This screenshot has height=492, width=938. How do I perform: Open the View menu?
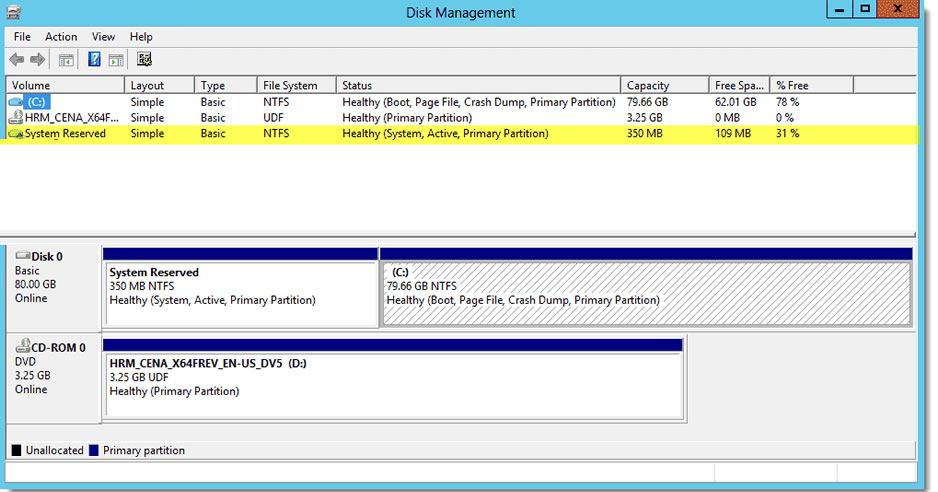click(x=103, y=37)
